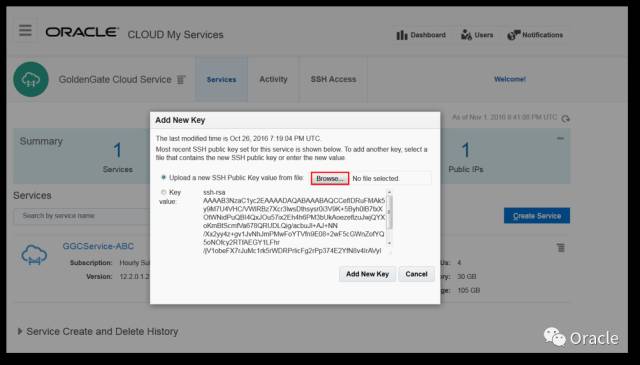Click the Summary heading
The height and width of the screenshot is (365, 640).
[41, 141]
